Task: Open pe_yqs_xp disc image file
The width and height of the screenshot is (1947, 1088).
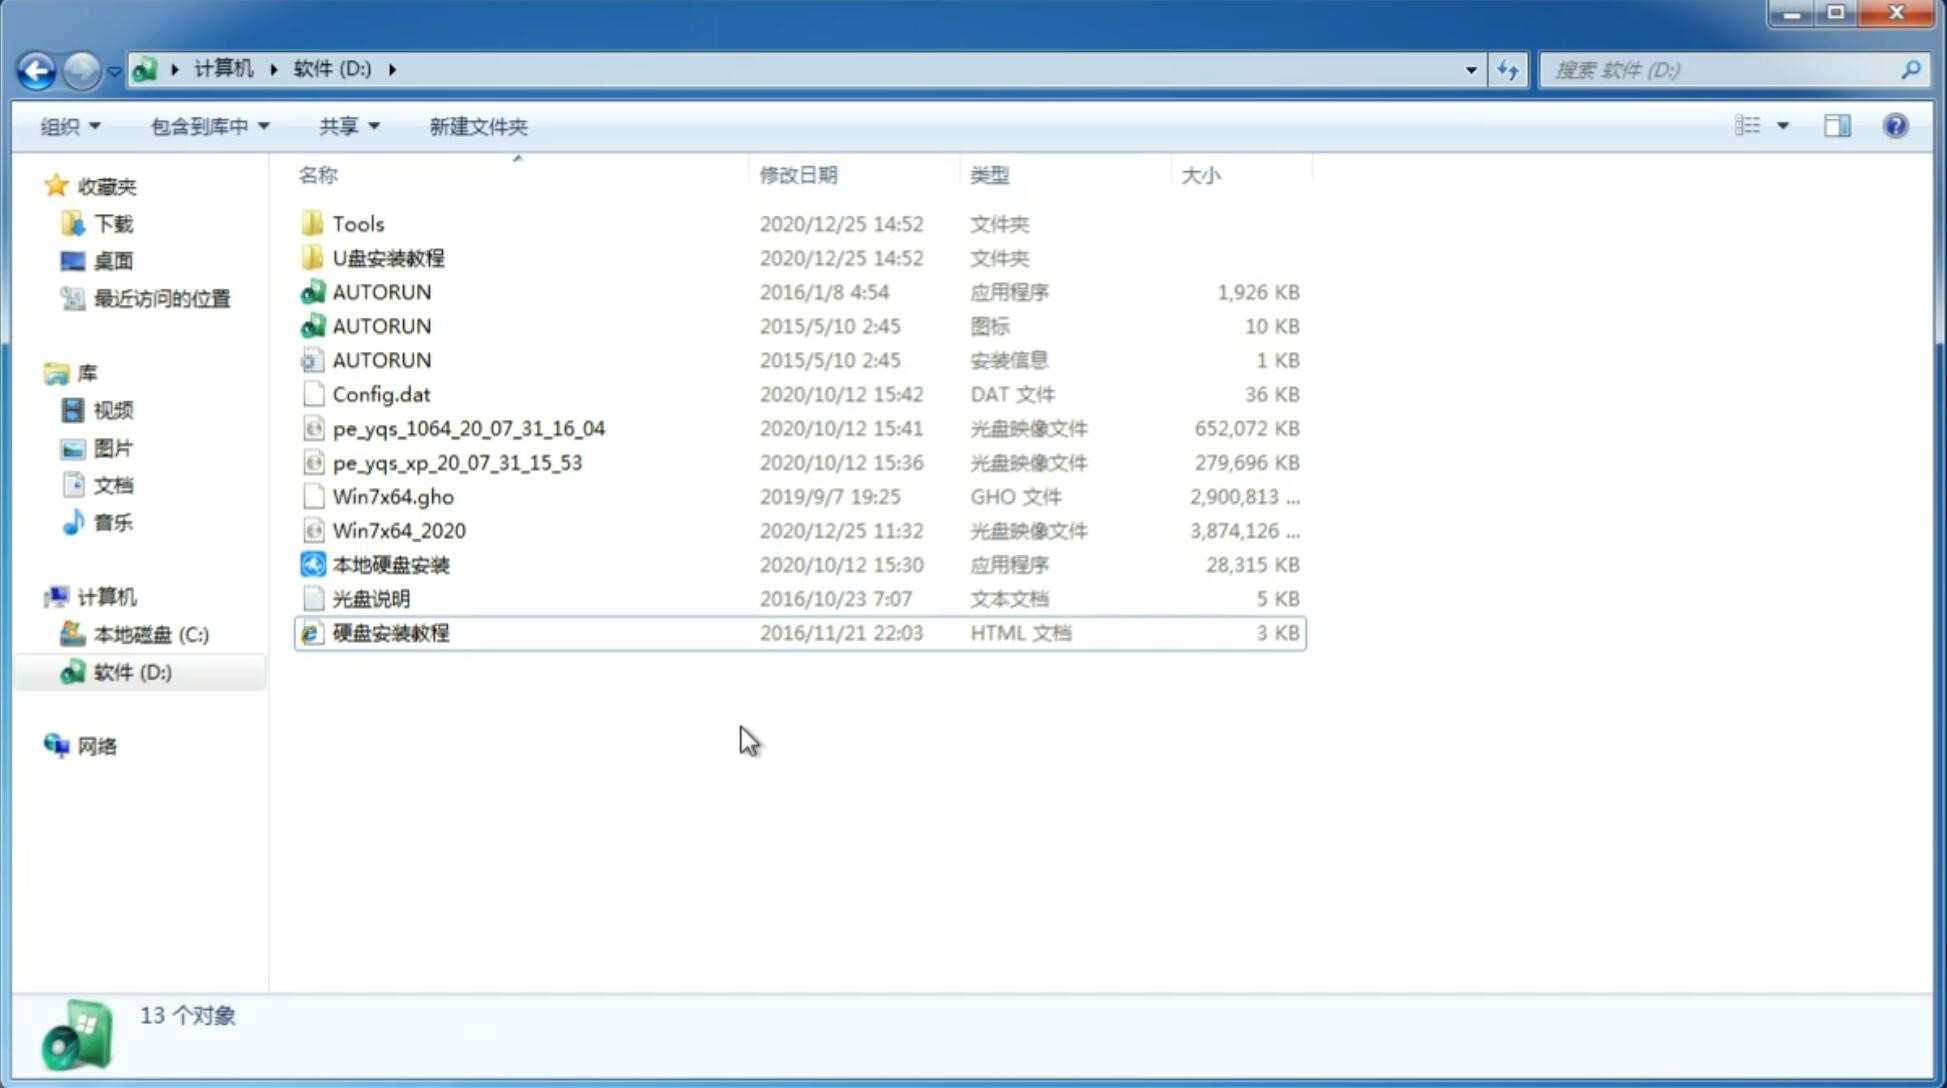Action: 459,461
